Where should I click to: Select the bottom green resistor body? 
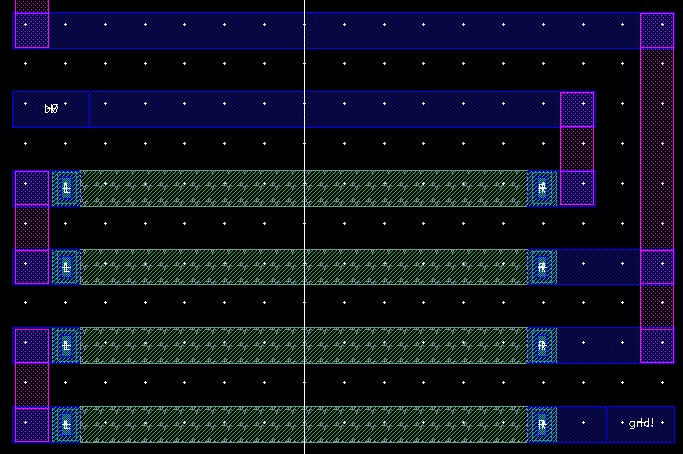pyautogui.click(x=304, y=424)
